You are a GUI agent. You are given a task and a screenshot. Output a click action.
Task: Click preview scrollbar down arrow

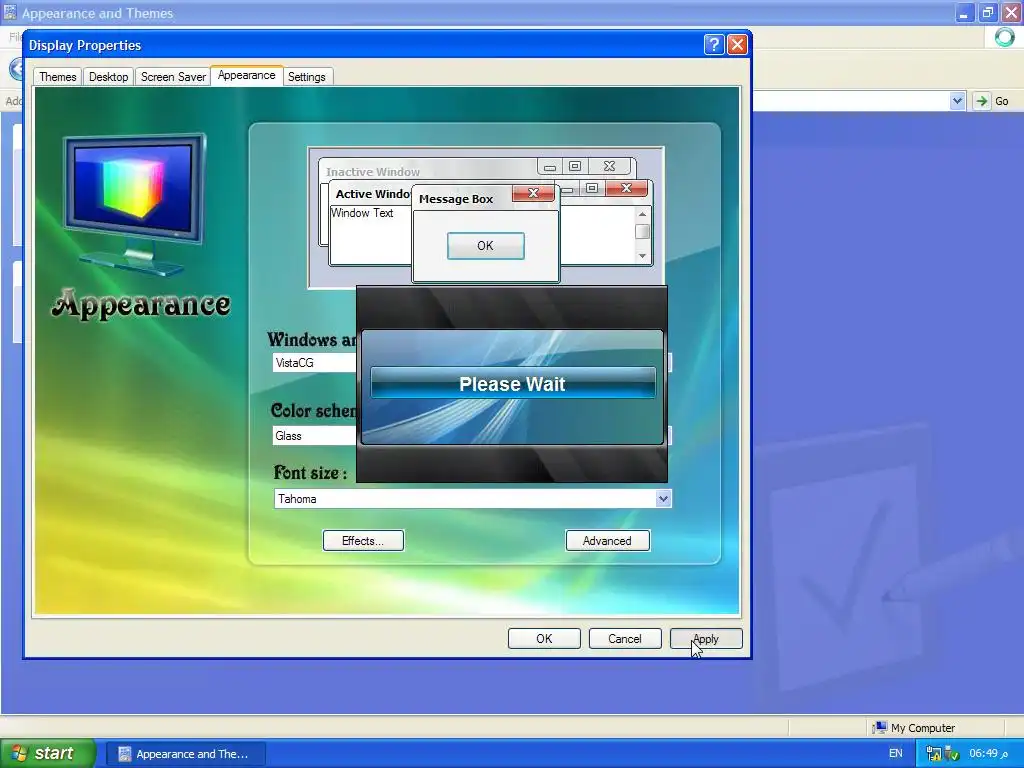click(643, 256)
